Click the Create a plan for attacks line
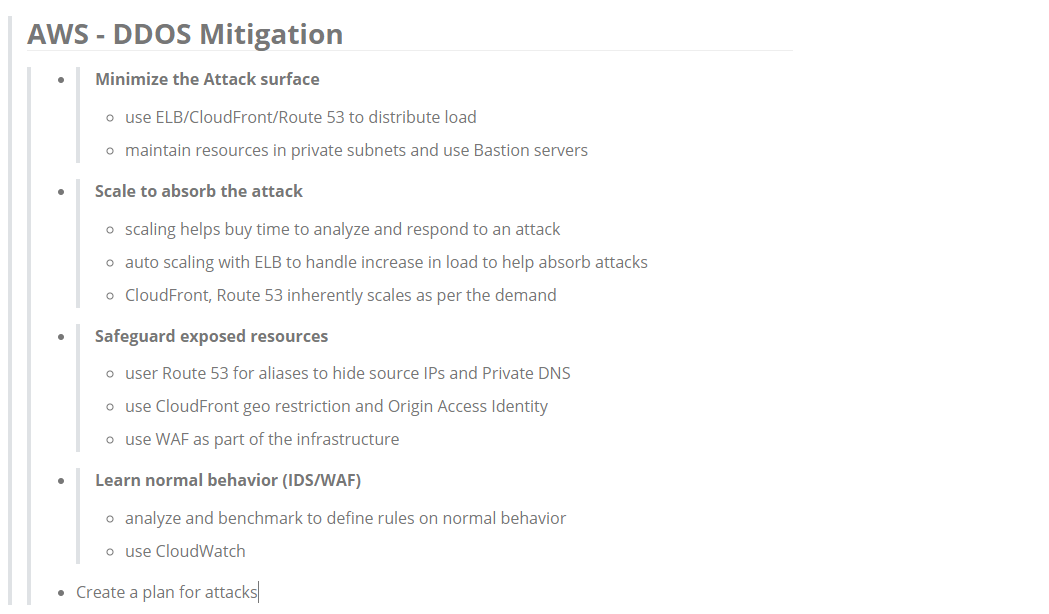Screen dimensions: 1049x614 coord(167,592)
